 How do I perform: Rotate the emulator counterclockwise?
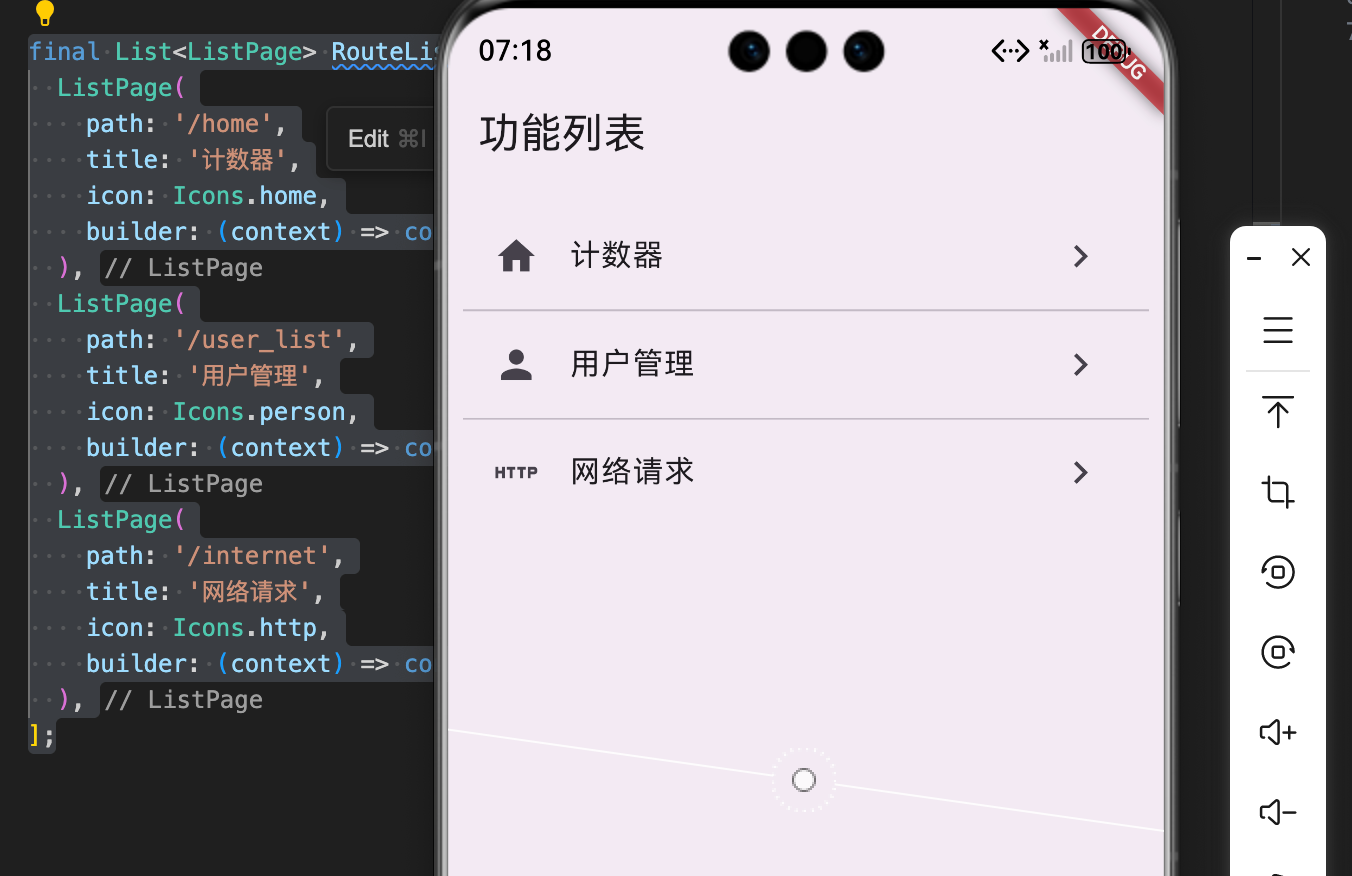click(x=1278, y=572)
